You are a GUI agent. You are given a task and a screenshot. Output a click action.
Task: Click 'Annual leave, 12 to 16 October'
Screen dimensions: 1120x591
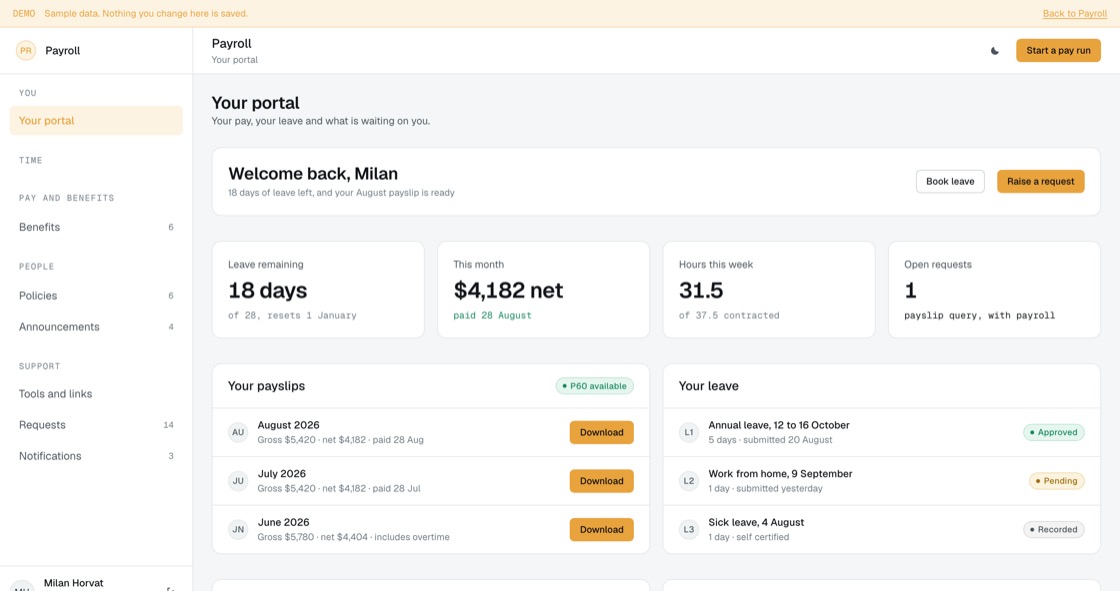coord(779,425)
